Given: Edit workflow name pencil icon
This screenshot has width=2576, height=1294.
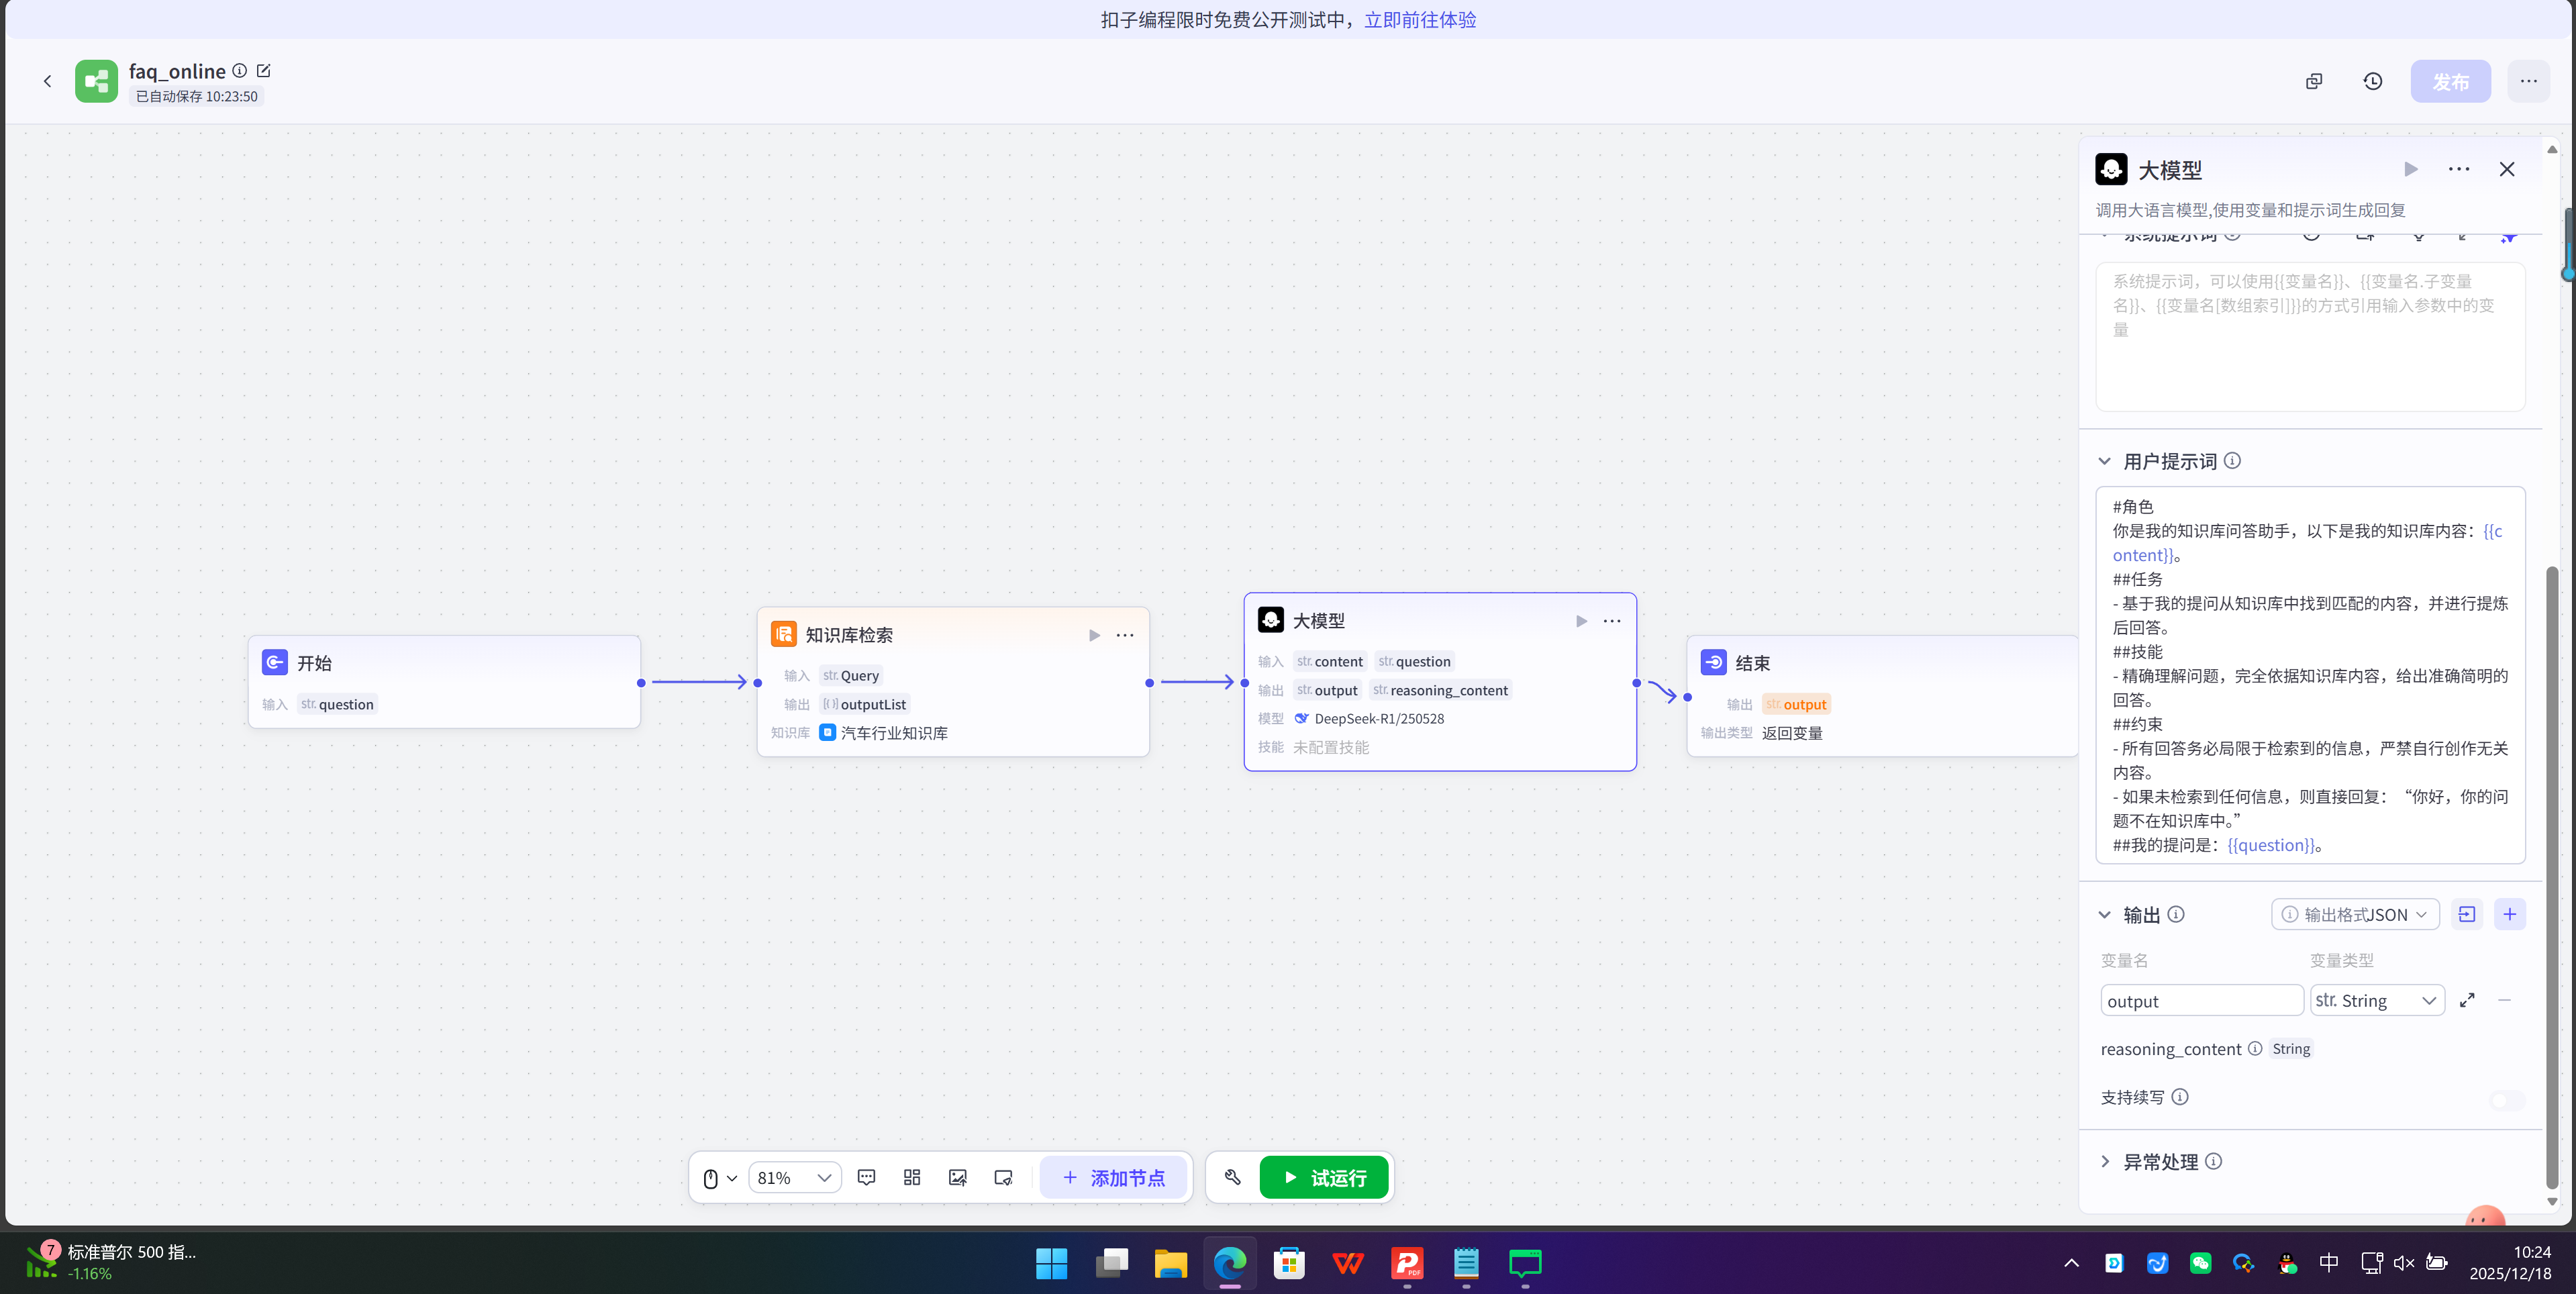Looking at the screenshot, I should click(x=264, y=71).
